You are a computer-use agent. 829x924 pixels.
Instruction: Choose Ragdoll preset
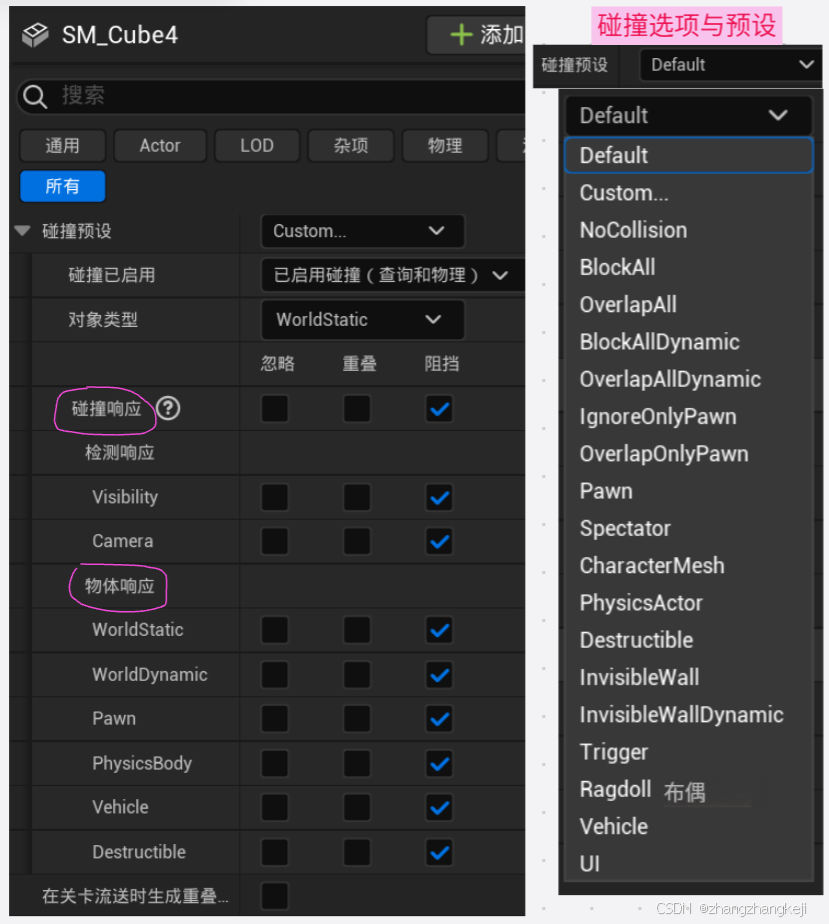[x=689, y=789]
